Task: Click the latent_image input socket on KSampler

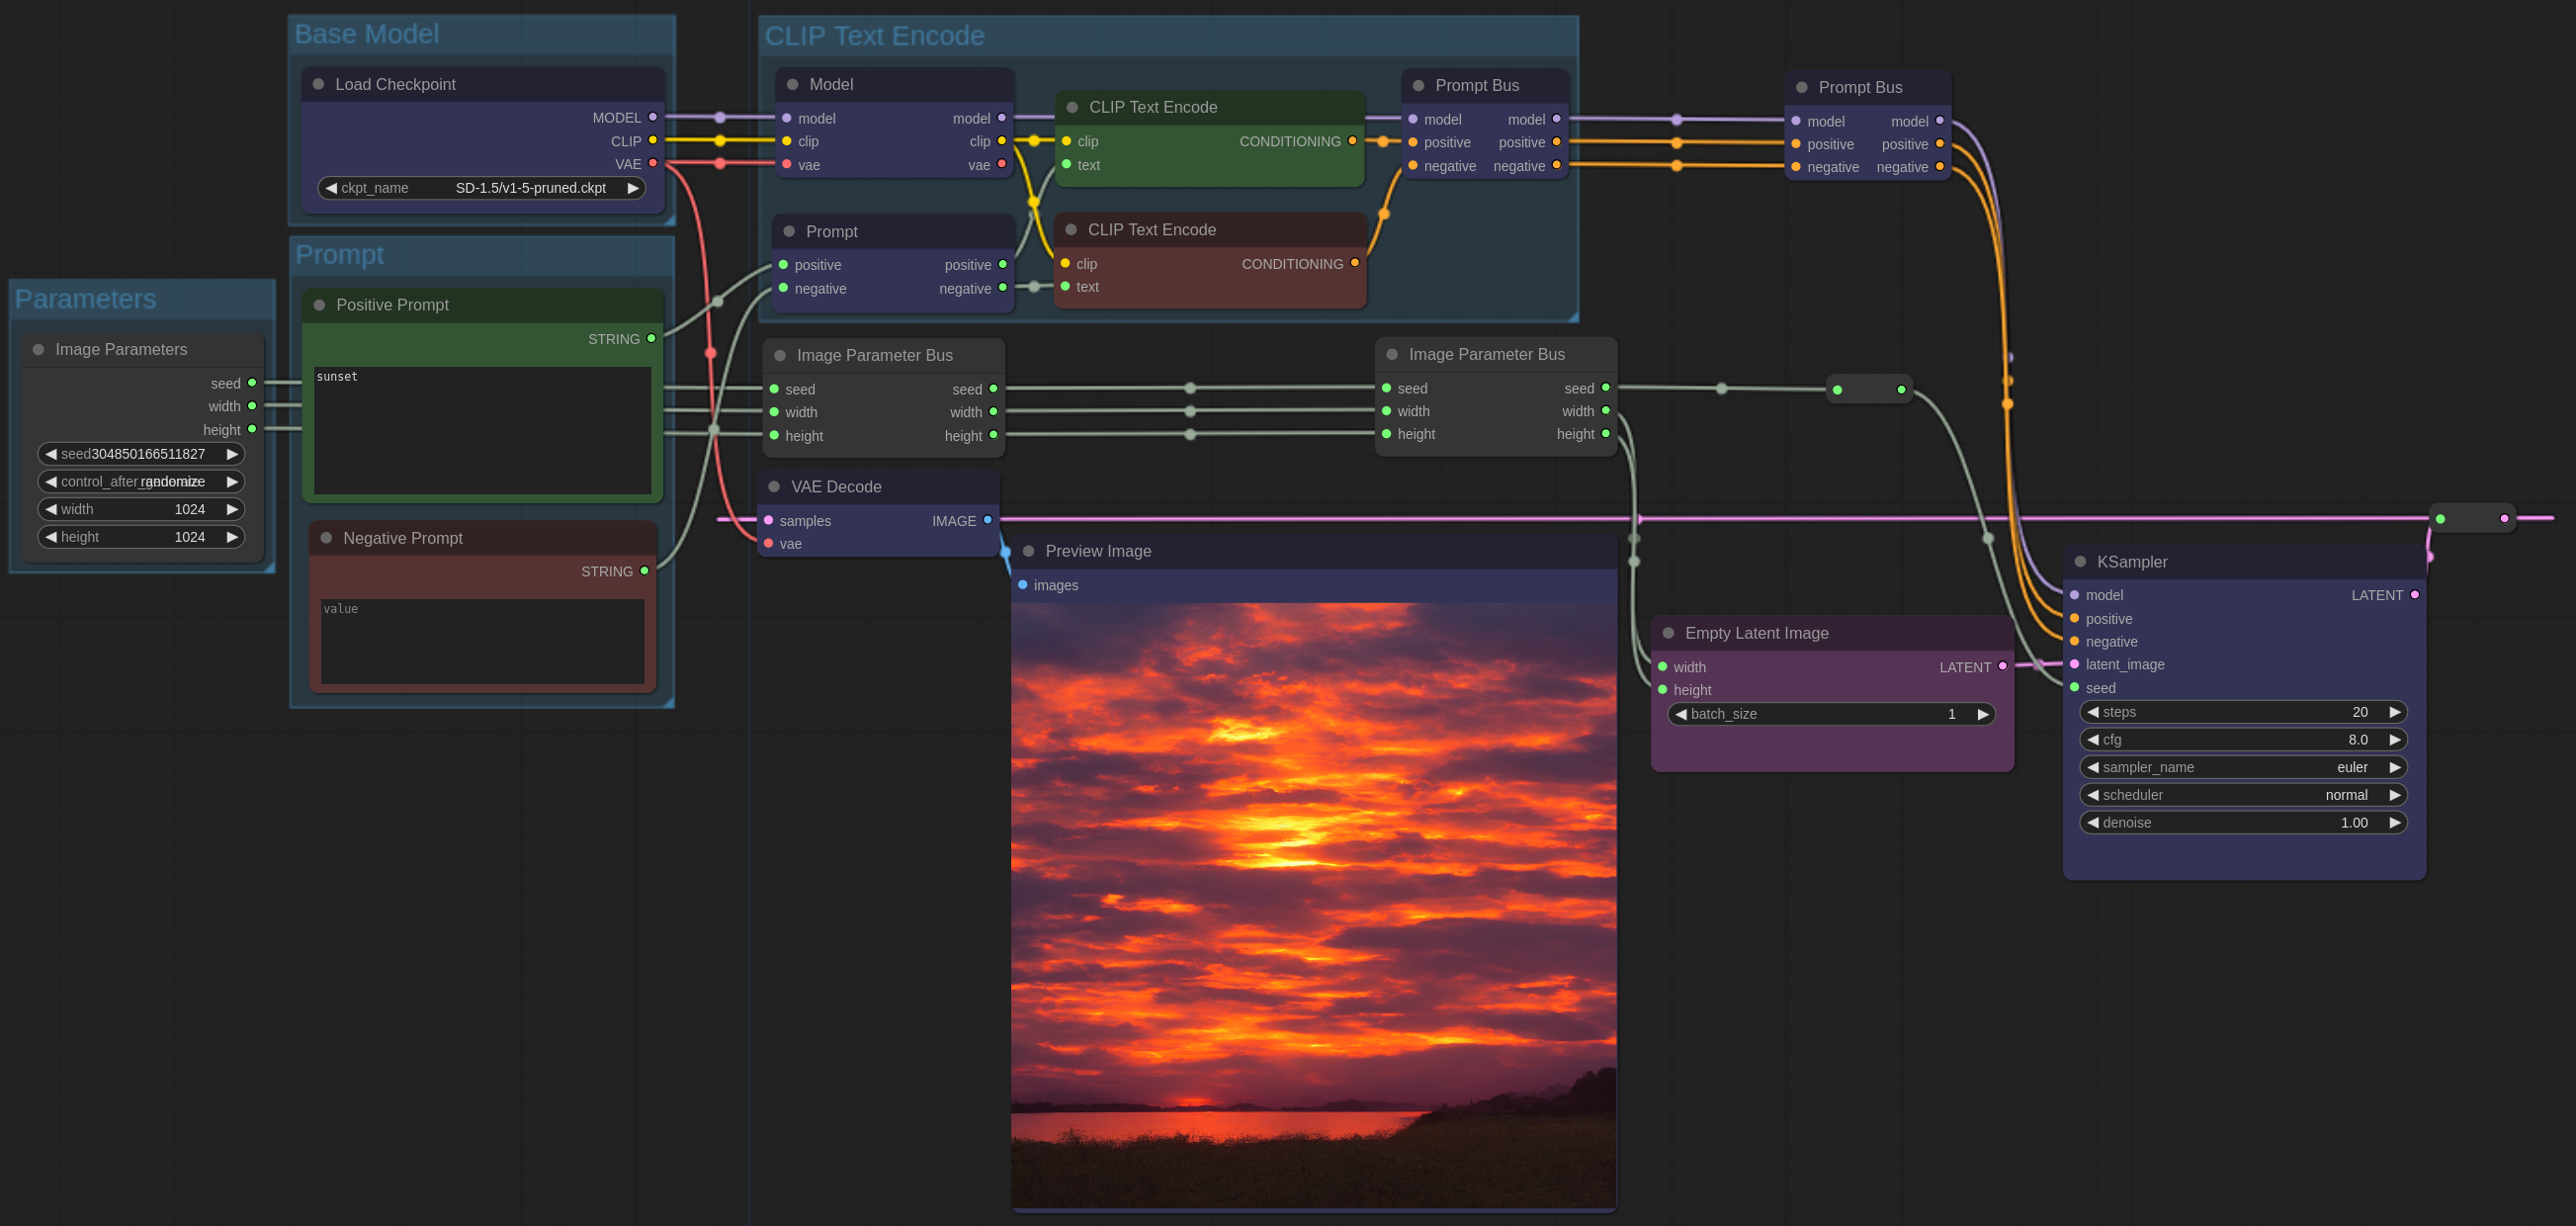Action: pyautogui.click(x=2074, y=664)
